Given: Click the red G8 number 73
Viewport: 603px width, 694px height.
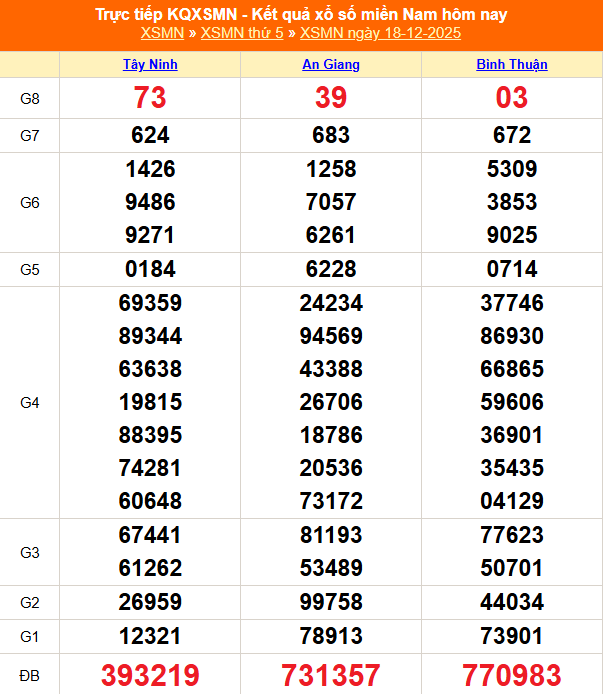Looking at the screenshot, I should pyautogui.click(x=150, y=98).
